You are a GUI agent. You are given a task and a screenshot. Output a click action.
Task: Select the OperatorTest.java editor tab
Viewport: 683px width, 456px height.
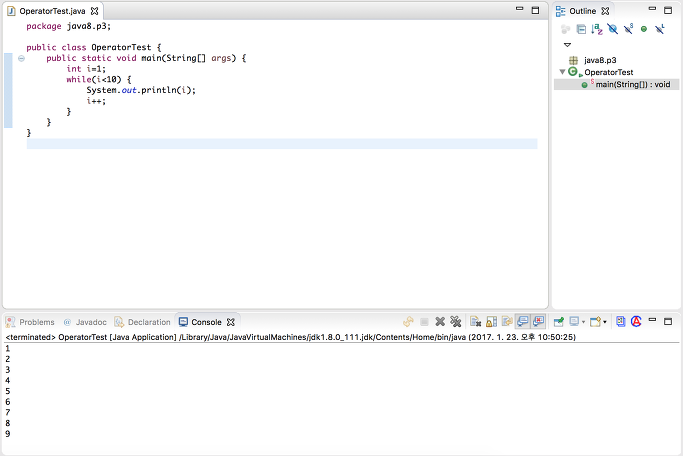[x=52, y=11]
